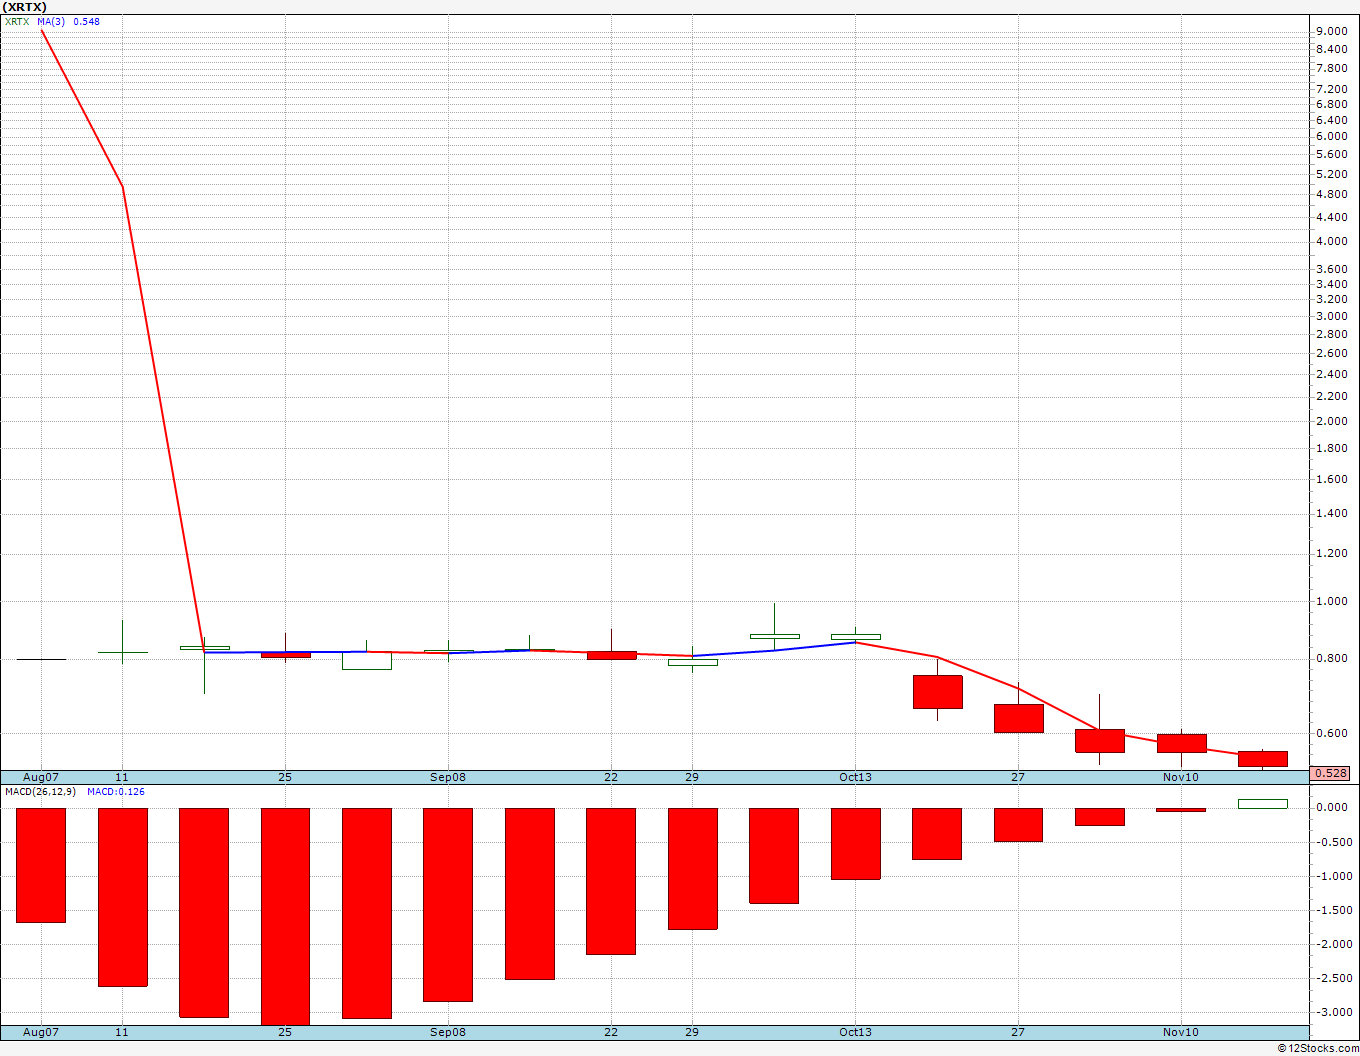Click the 9.000 price axis label
1360x1056 pixels.
1331,31
